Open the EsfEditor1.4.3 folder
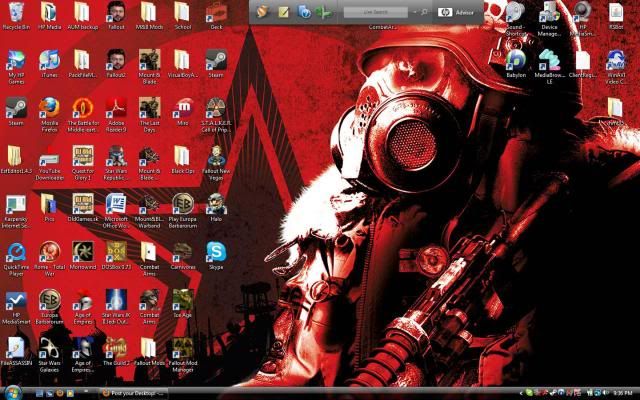This screenshot has width=640, height=400. [x=16, y=159]
